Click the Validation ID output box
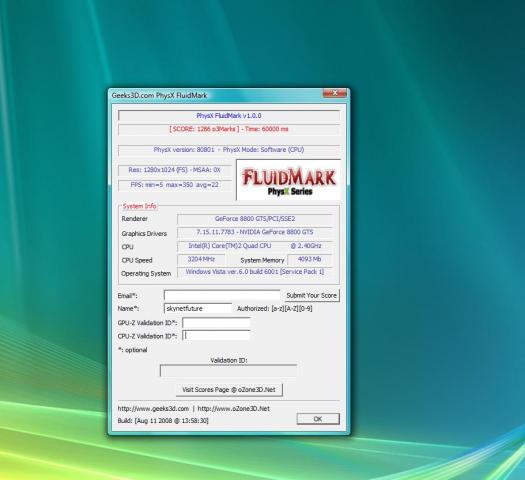525x480 pixels. (x=228, y=371)
